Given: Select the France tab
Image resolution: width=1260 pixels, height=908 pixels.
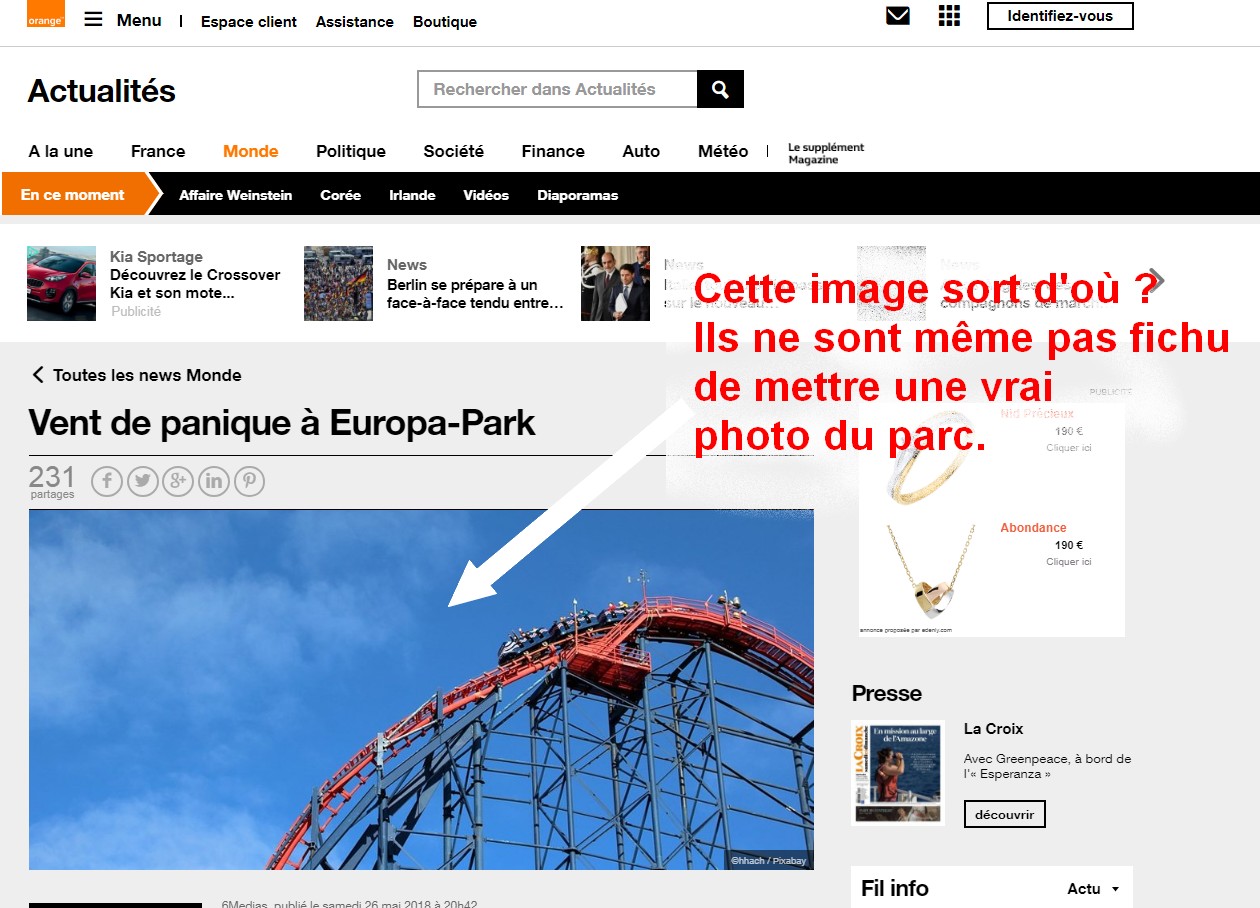Looking at the screenshot, I should click(158, 151).
